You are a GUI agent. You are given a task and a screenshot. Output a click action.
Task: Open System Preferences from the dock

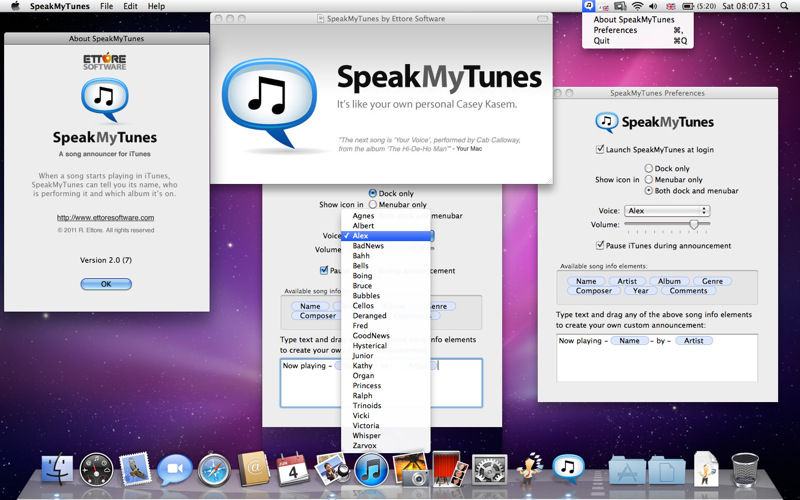(489, 469)
